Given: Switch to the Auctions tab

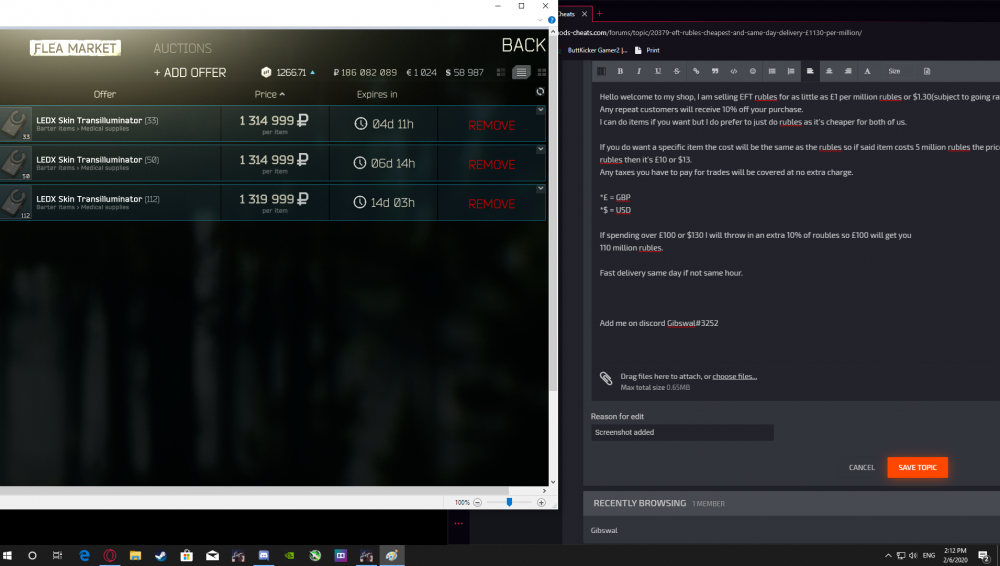Looking at the screenshot, I should 182,48.
